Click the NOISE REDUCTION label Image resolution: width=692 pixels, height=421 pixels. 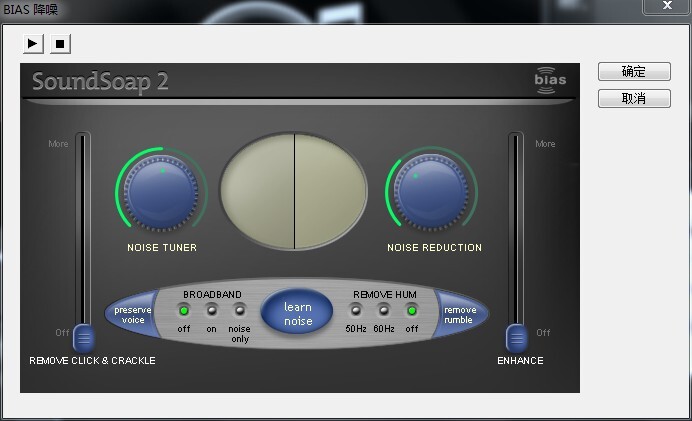tap(434, 248)
